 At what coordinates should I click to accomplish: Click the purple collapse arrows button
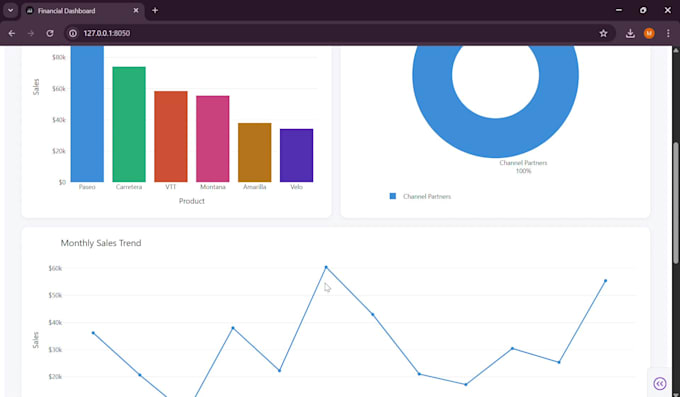[x=660, y=384]
